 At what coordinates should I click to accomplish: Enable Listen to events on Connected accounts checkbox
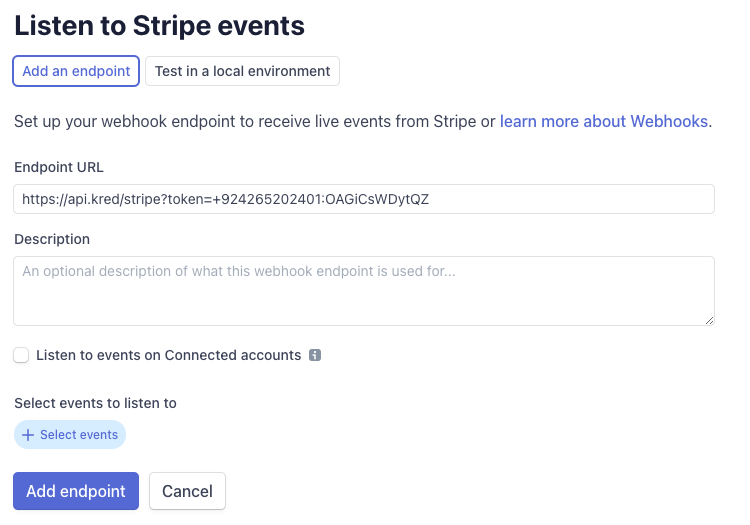click(21, 355)
